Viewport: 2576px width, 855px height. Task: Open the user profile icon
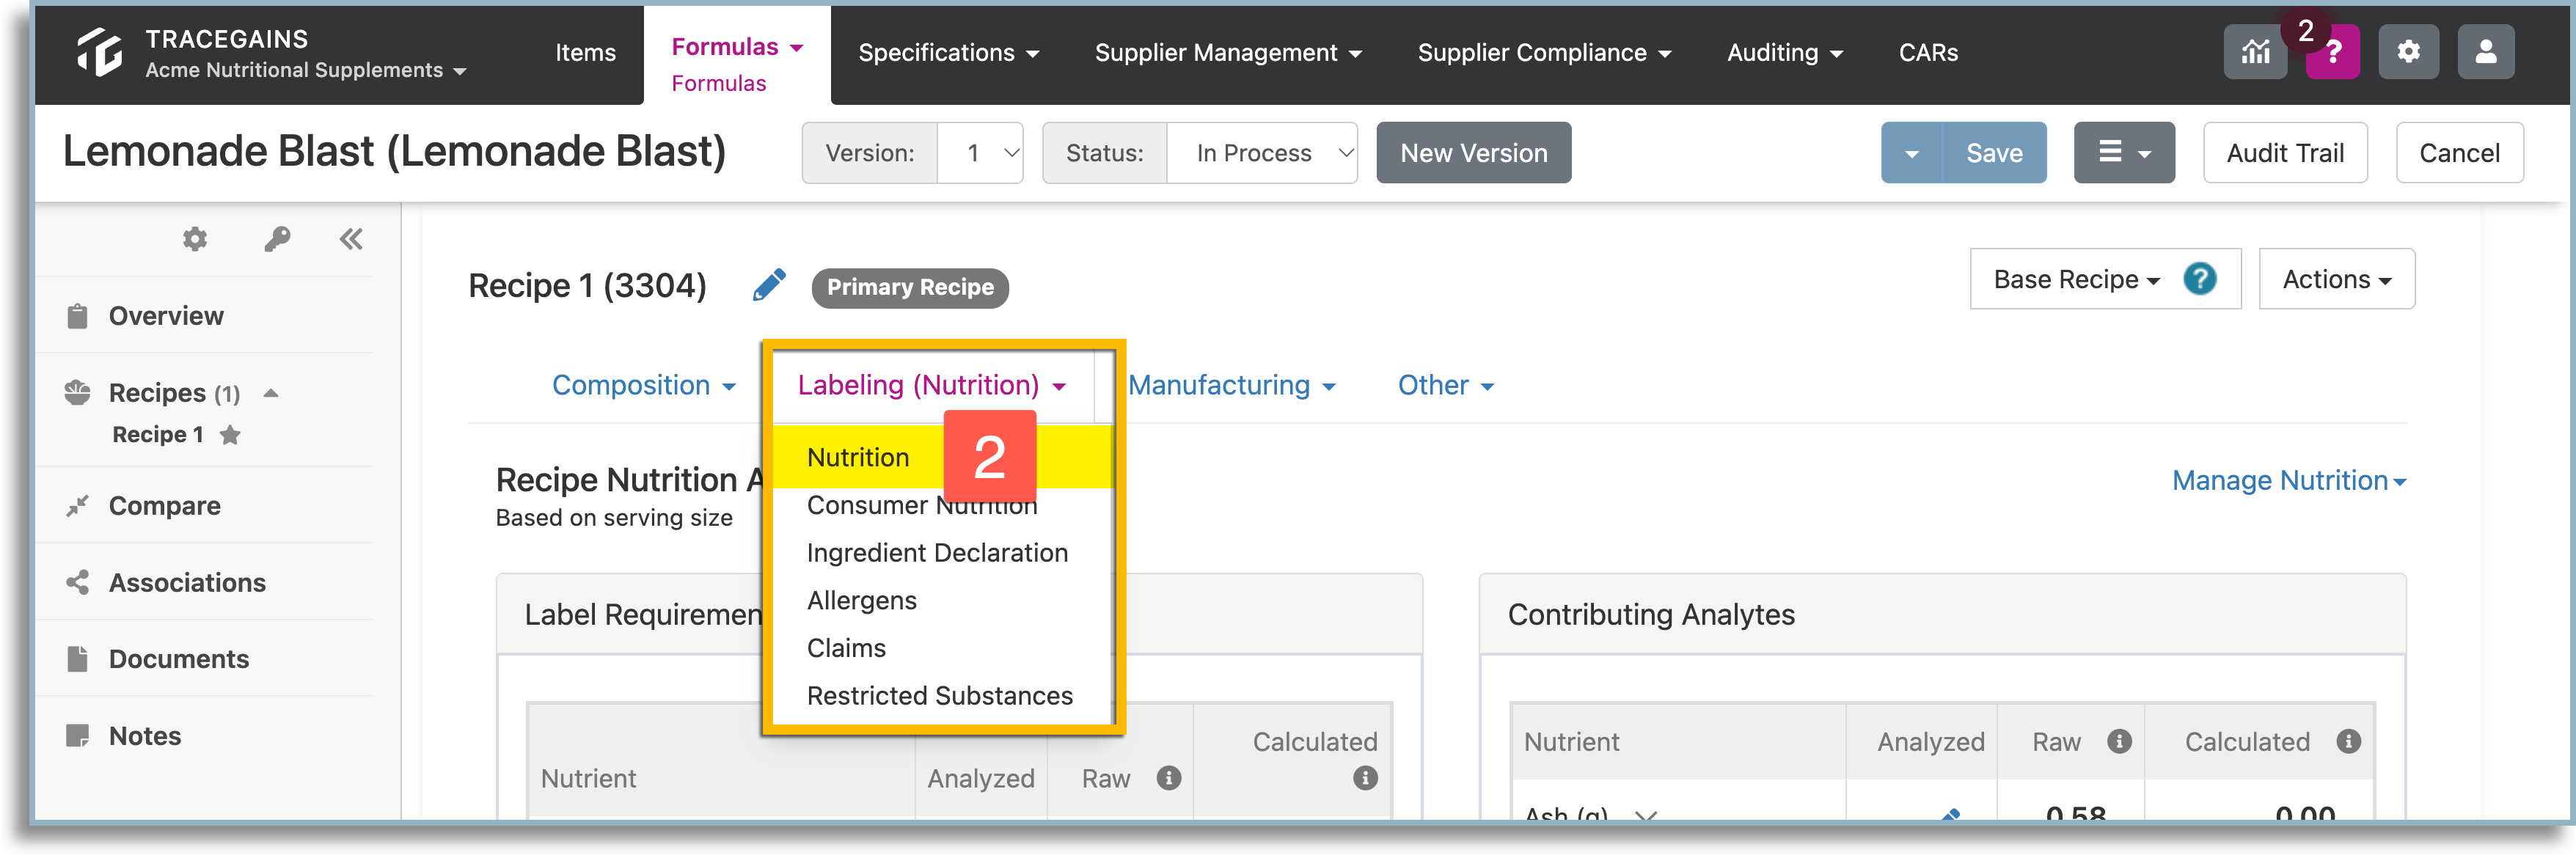(2485, 52)
